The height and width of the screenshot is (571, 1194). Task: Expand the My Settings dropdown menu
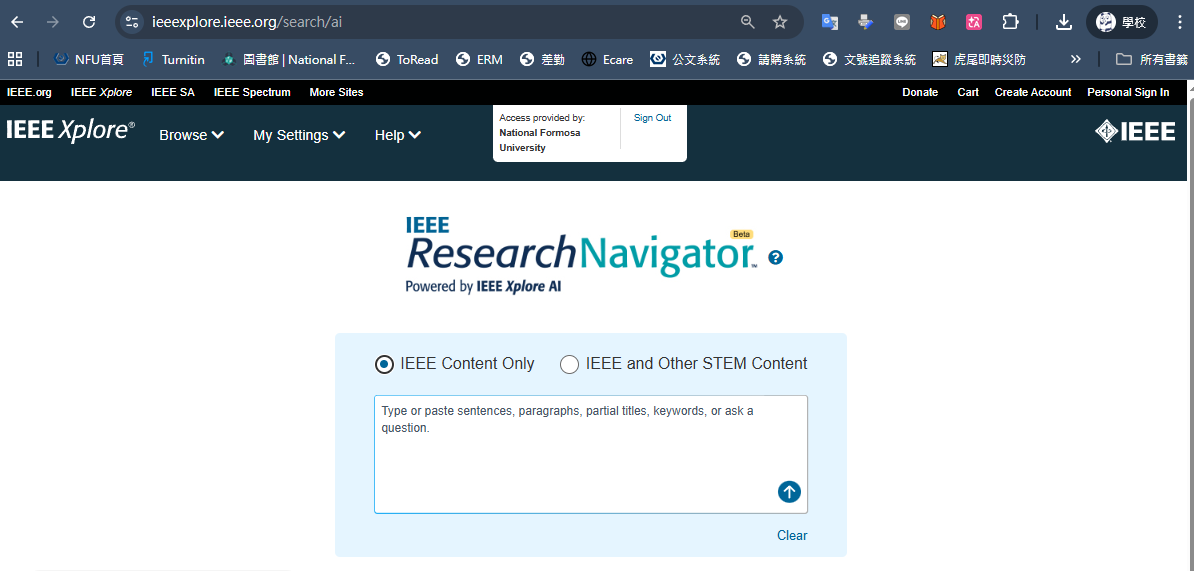coord(299,135)
